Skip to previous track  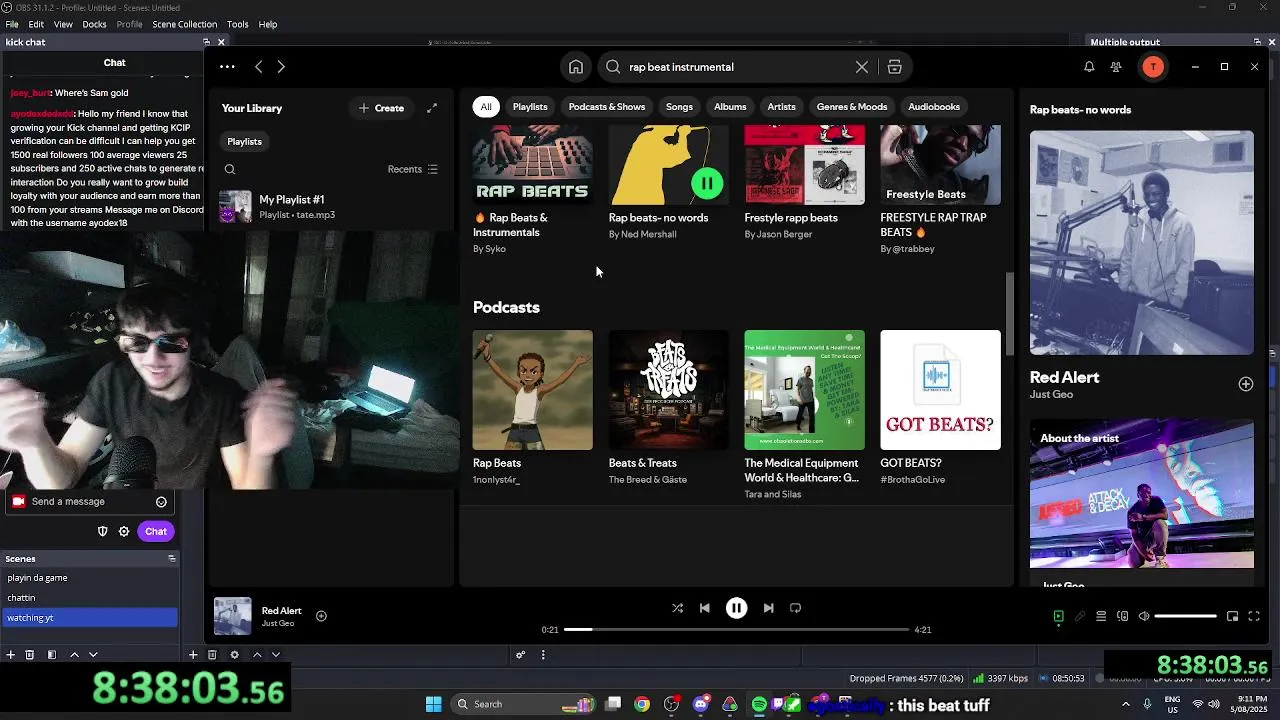click(705, 608)
